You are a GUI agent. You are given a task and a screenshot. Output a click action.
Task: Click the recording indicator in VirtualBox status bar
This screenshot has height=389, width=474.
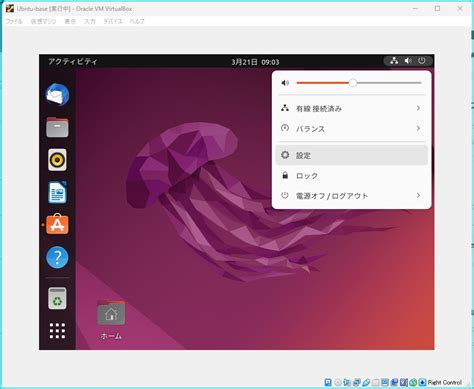pyautogui.click(x=394, y=382)
